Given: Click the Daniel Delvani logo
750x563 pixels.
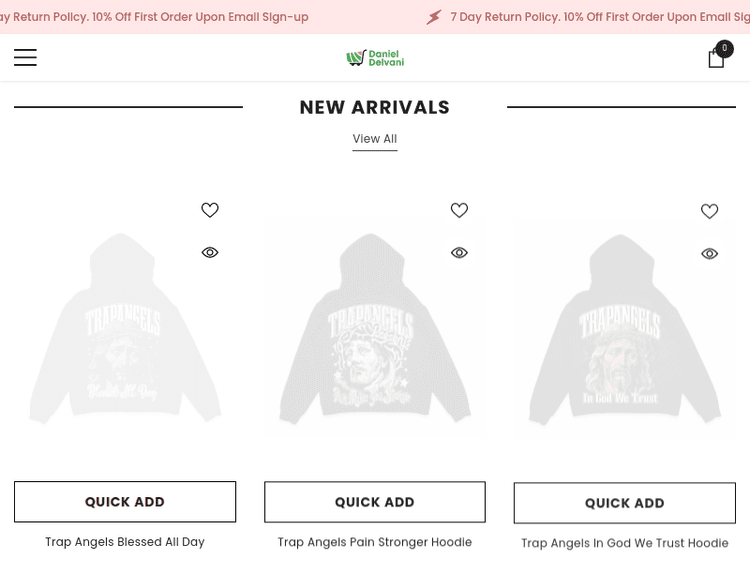Looking at the screenshot, I should tap(375, 58).
